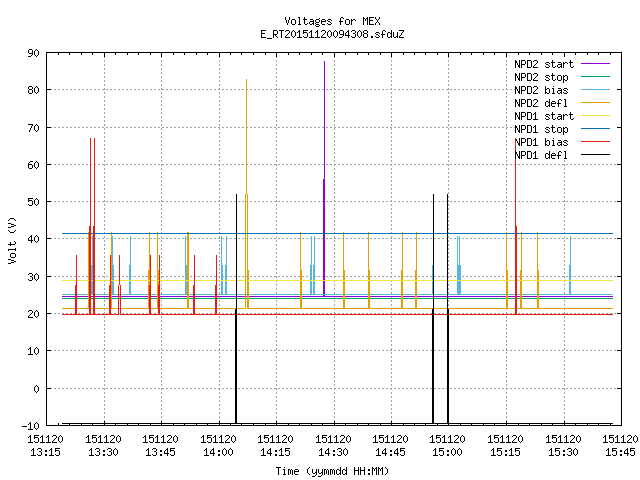Click the 'NPD2 defl' legend label
This screenshot has height=480, width=640.
541,103
